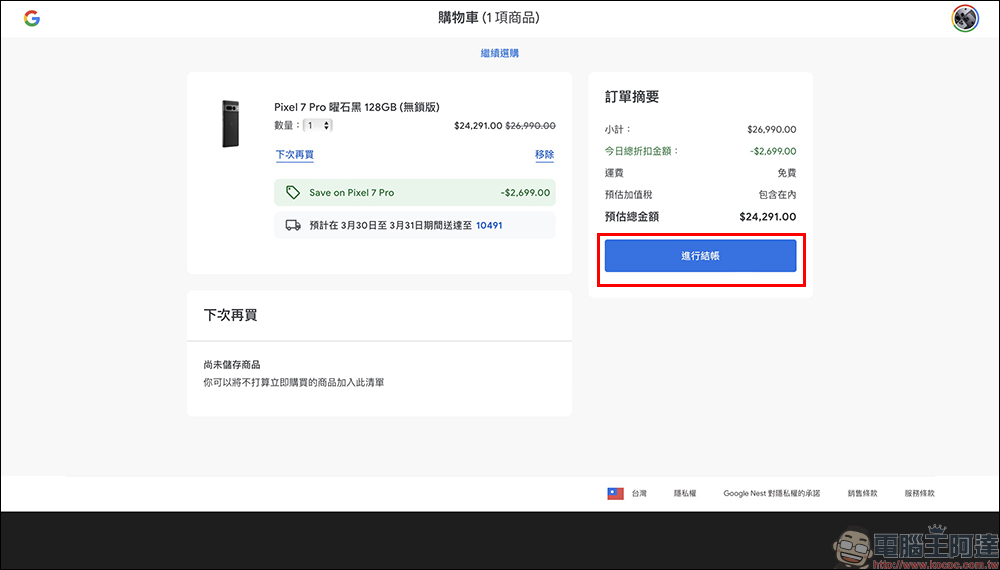The image size is (1000, 570).
Task: Open the 隱私權 footer link
Action: point(685,493)
